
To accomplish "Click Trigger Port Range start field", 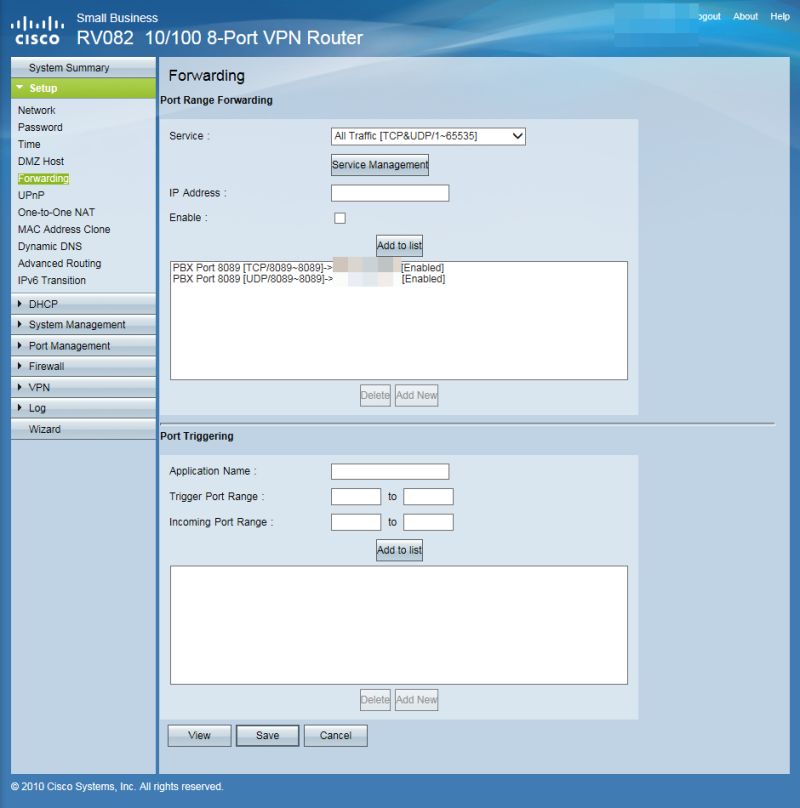I will coord(356,497).
